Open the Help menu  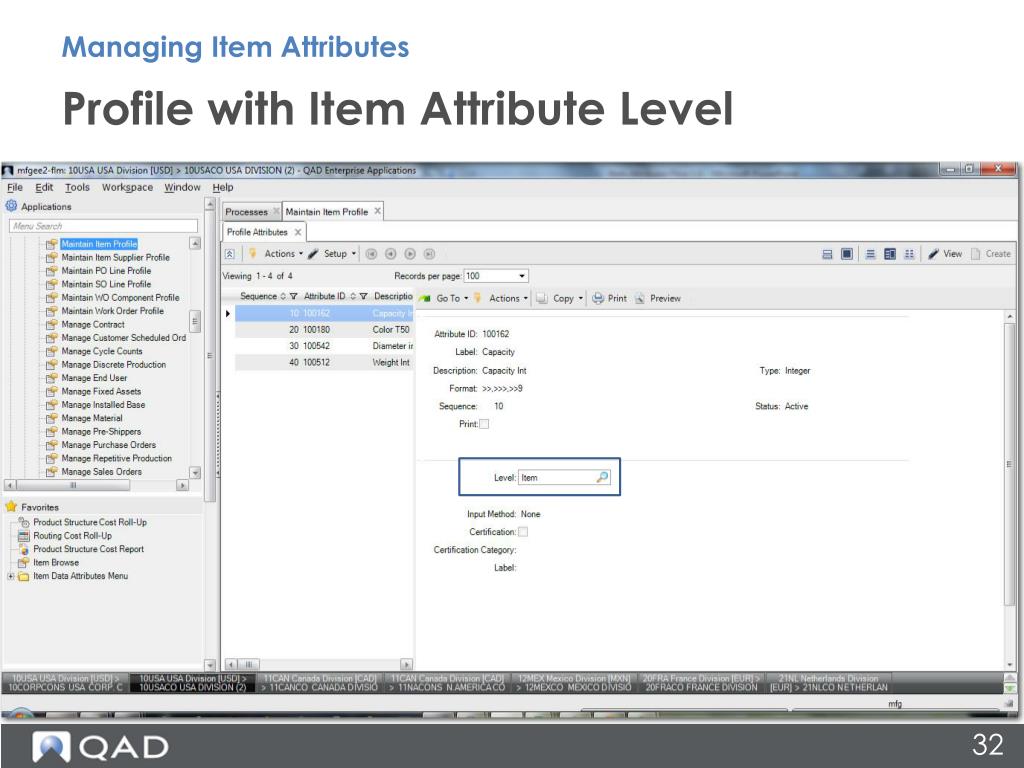223,187
